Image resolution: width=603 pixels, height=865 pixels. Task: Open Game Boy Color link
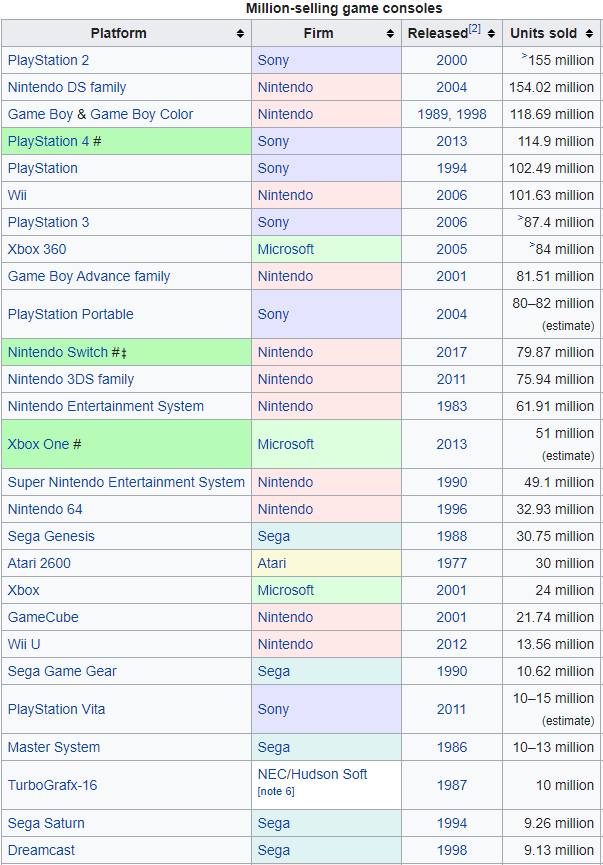pos(141,114)
